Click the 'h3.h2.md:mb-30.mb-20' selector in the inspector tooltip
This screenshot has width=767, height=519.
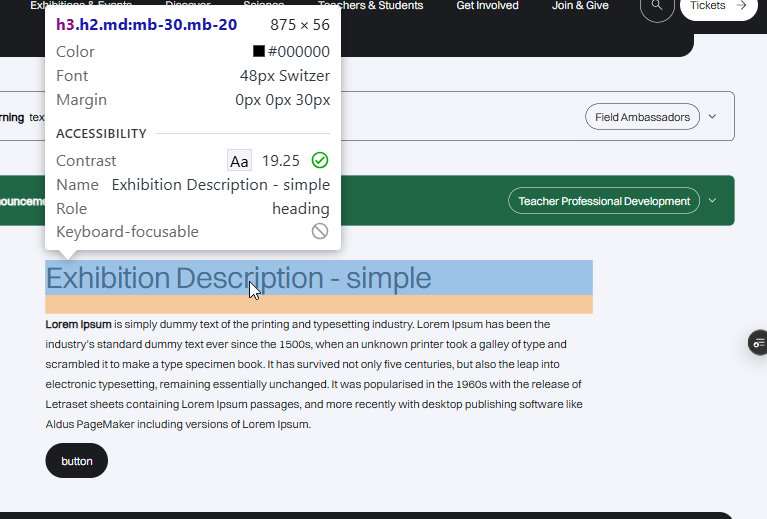click(x=147, y=24)
